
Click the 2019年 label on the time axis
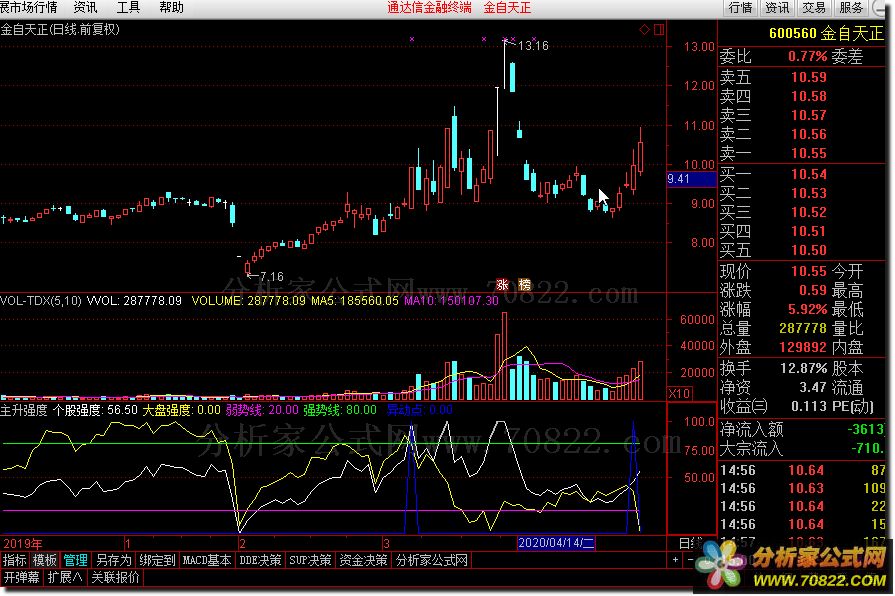point(23,543)
